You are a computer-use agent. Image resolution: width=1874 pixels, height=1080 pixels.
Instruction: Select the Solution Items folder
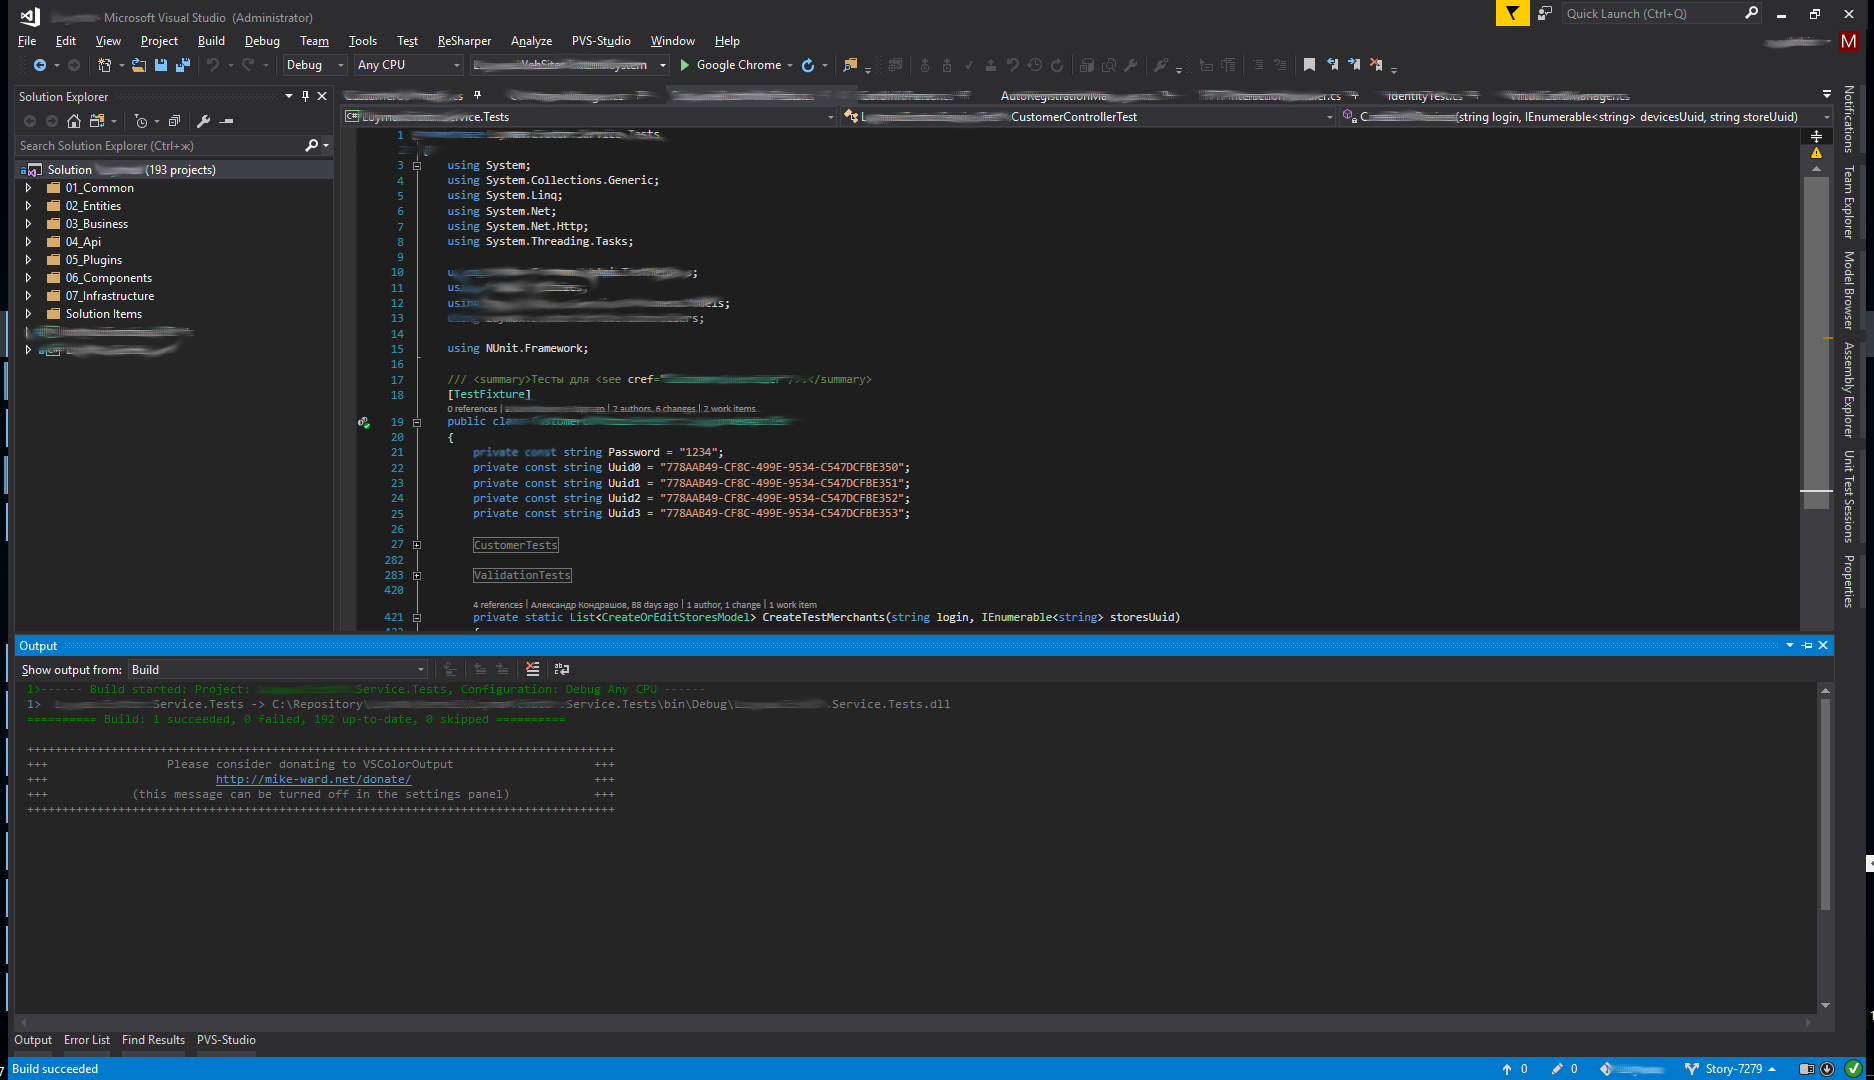pos(104,314)
